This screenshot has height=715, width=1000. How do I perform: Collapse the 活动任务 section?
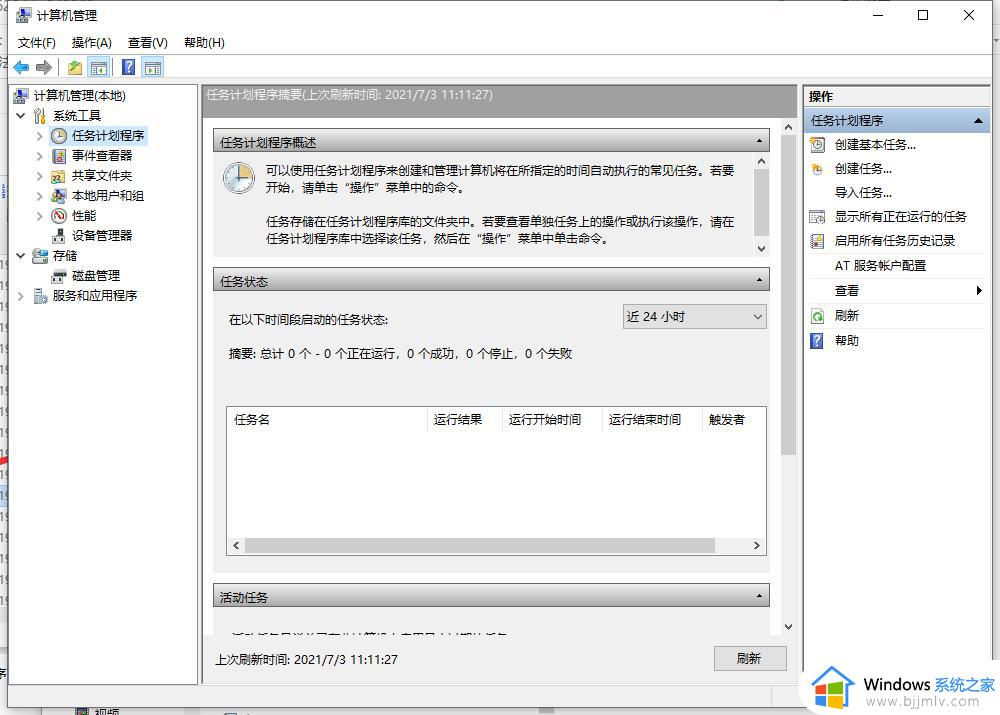click(x=759, y=596)
